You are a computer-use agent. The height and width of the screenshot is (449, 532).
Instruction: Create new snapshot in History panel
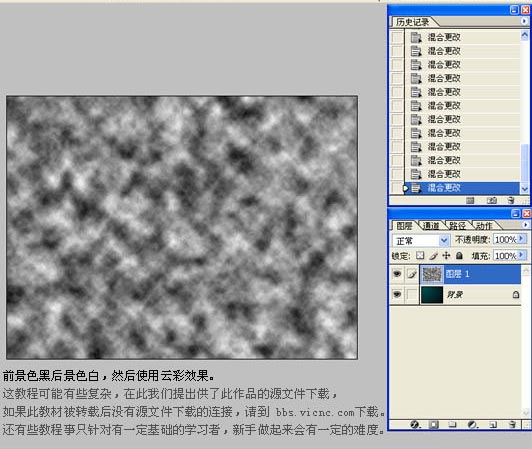[492, 201]
